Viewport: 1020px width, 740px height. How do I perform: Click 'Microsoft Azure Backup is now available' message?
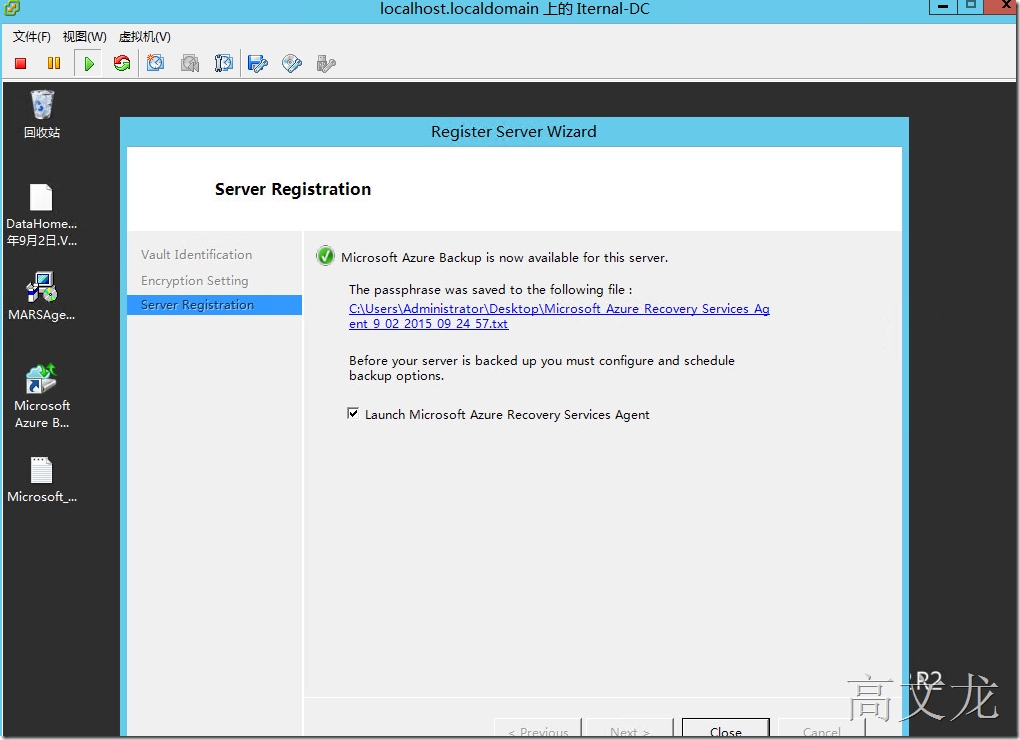tap(504, 258)
